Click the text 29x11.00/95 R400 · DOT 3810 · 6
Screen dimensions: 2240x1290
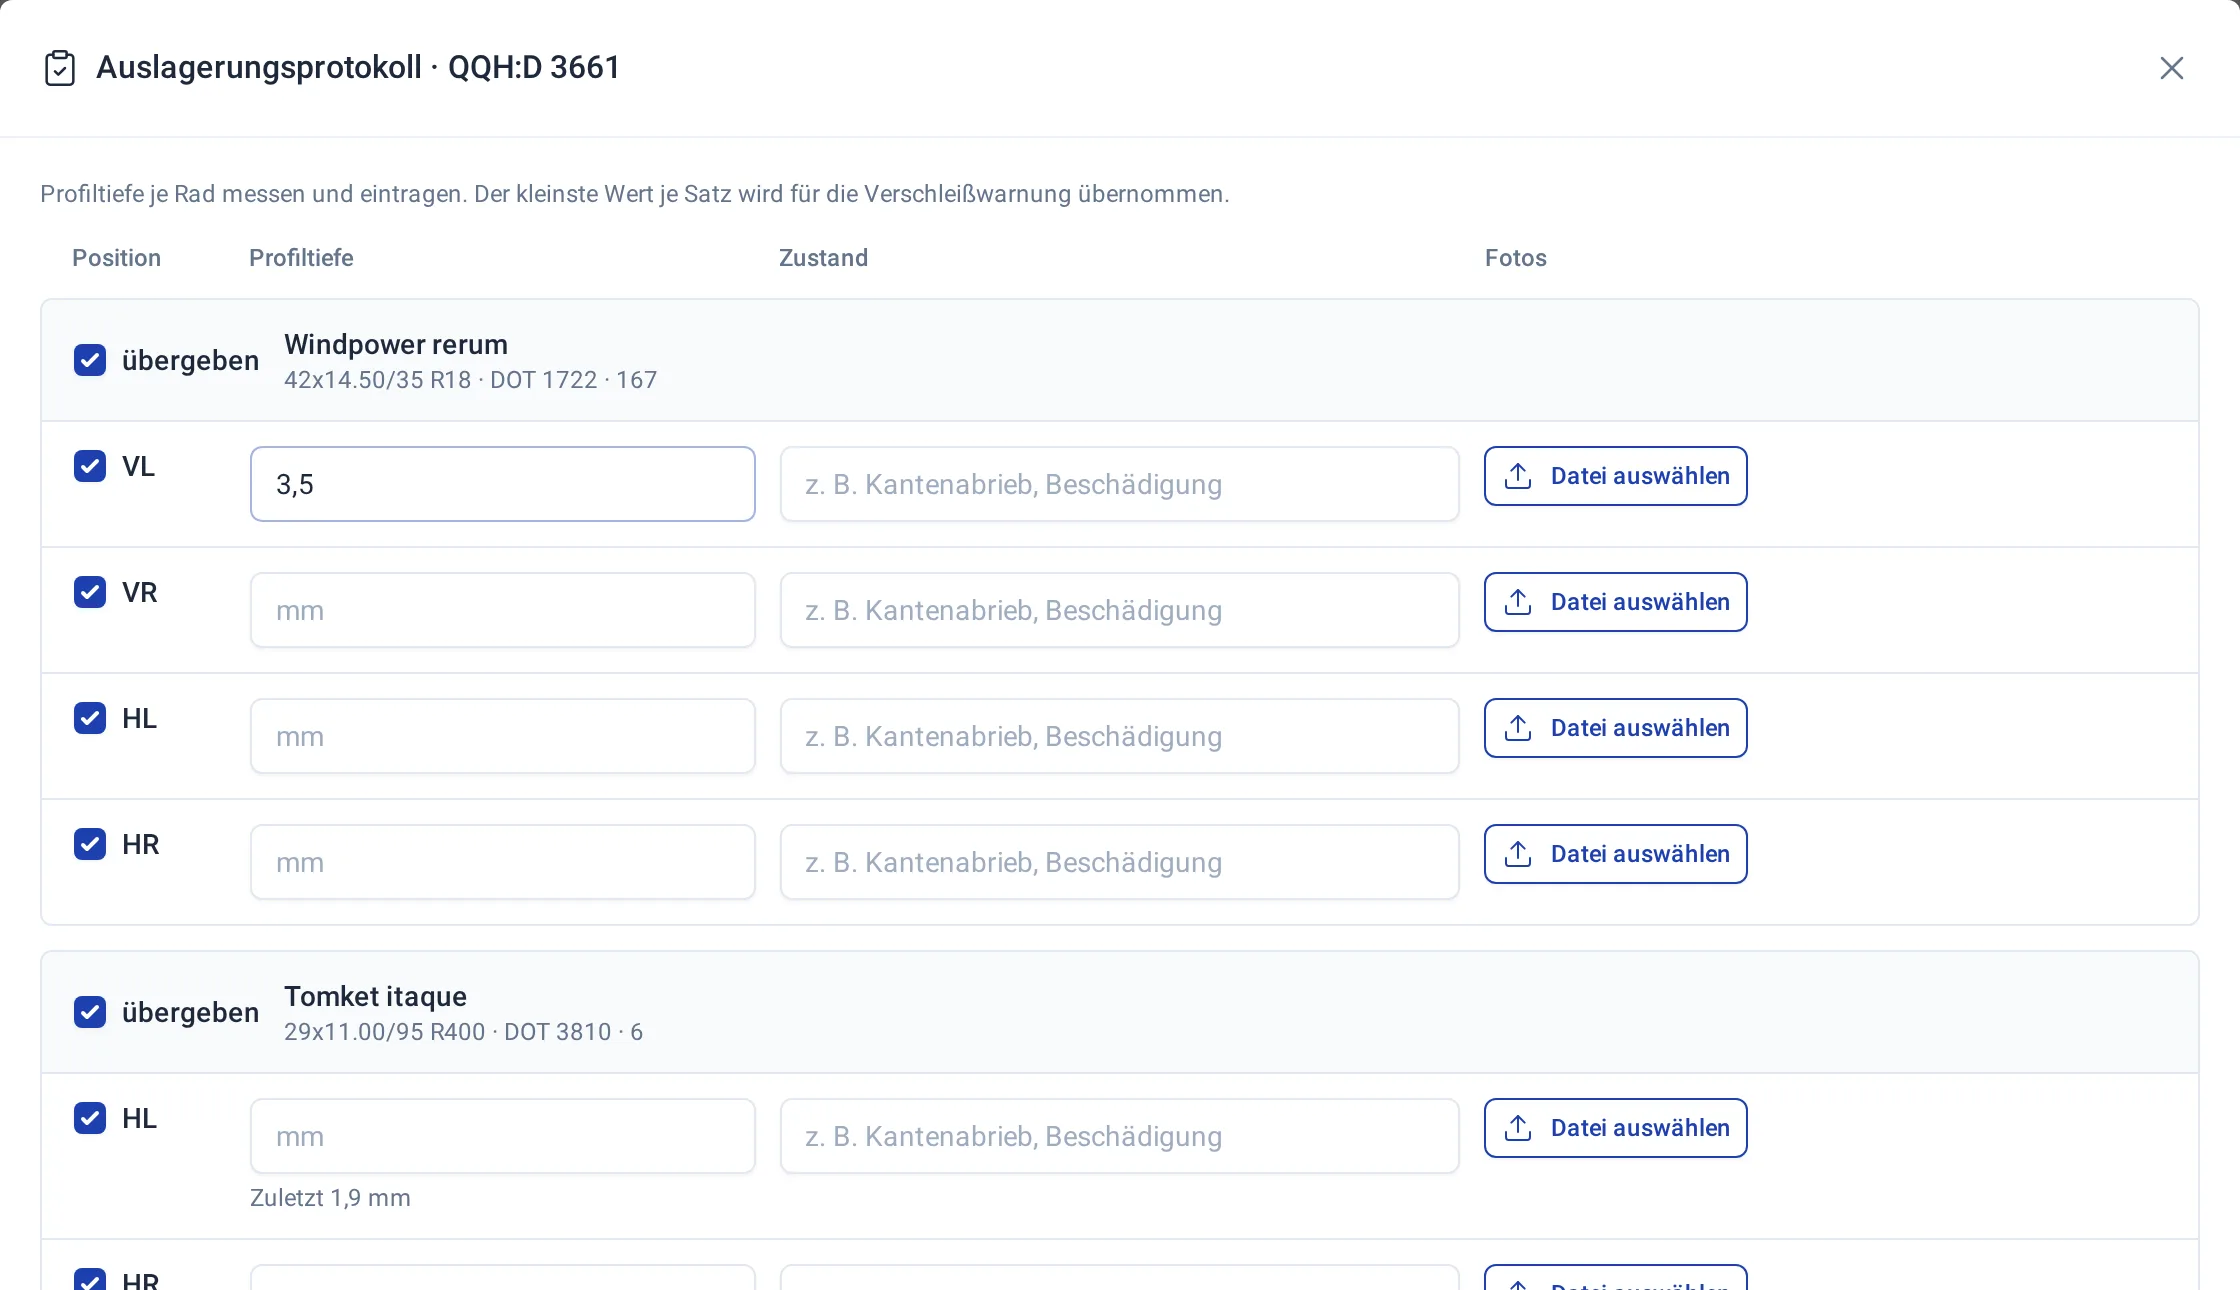463,1032
